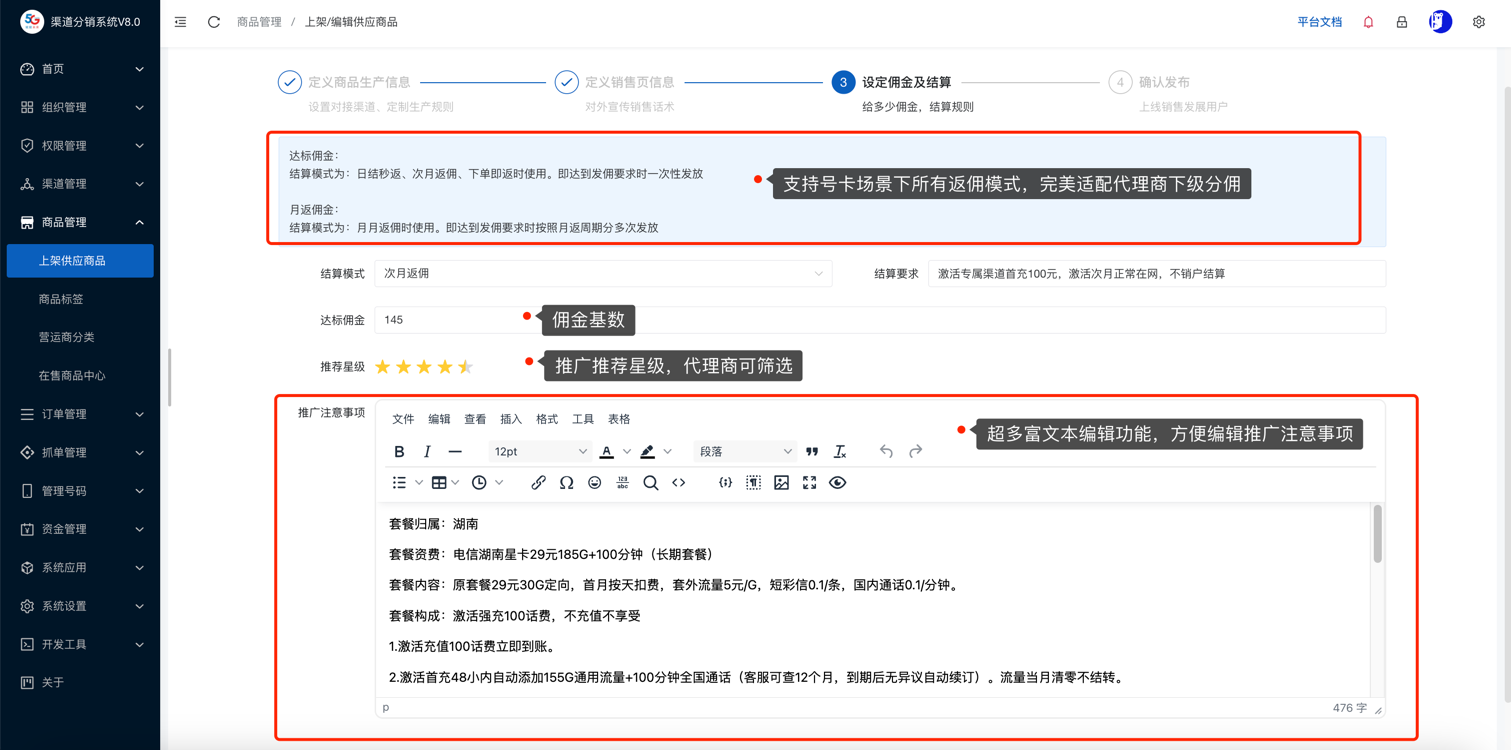Open the 平台文档 link
The image size is (1511, 750).
click(x=1319, y=22)
